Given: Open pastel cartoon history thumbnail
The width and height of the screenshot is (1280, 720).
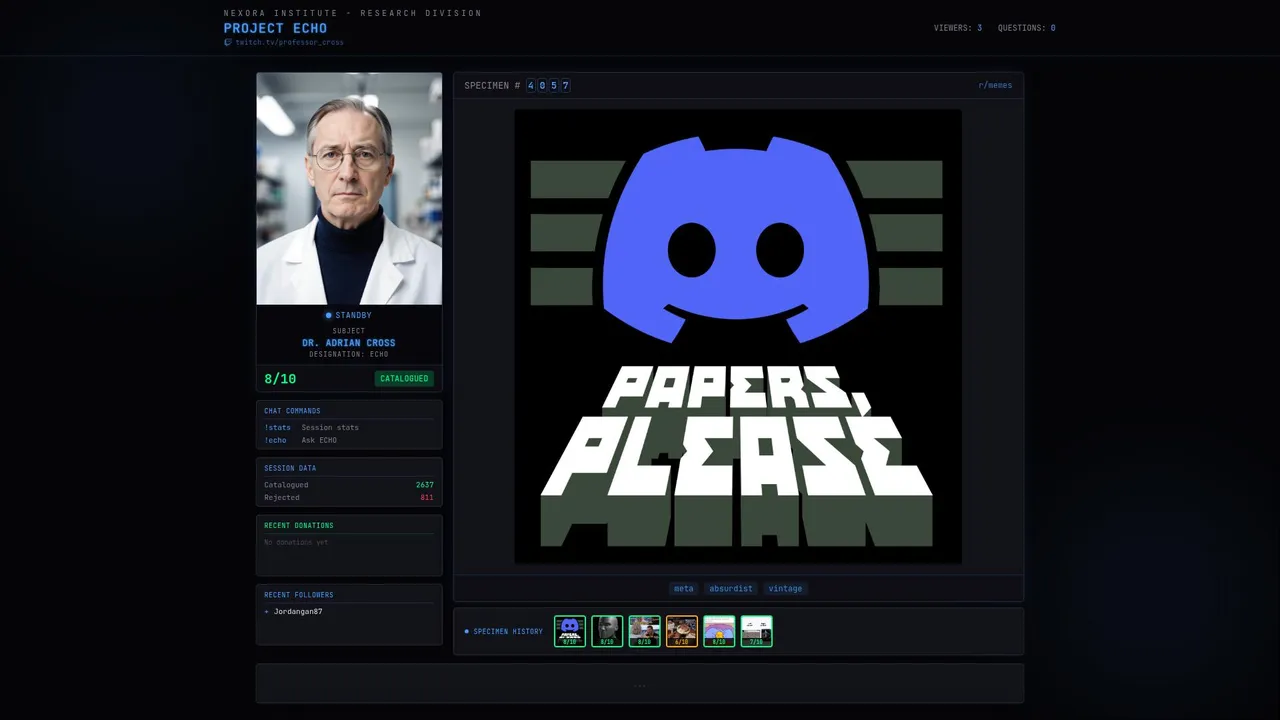Looking at the screenshot, I should tap(719, 631).
